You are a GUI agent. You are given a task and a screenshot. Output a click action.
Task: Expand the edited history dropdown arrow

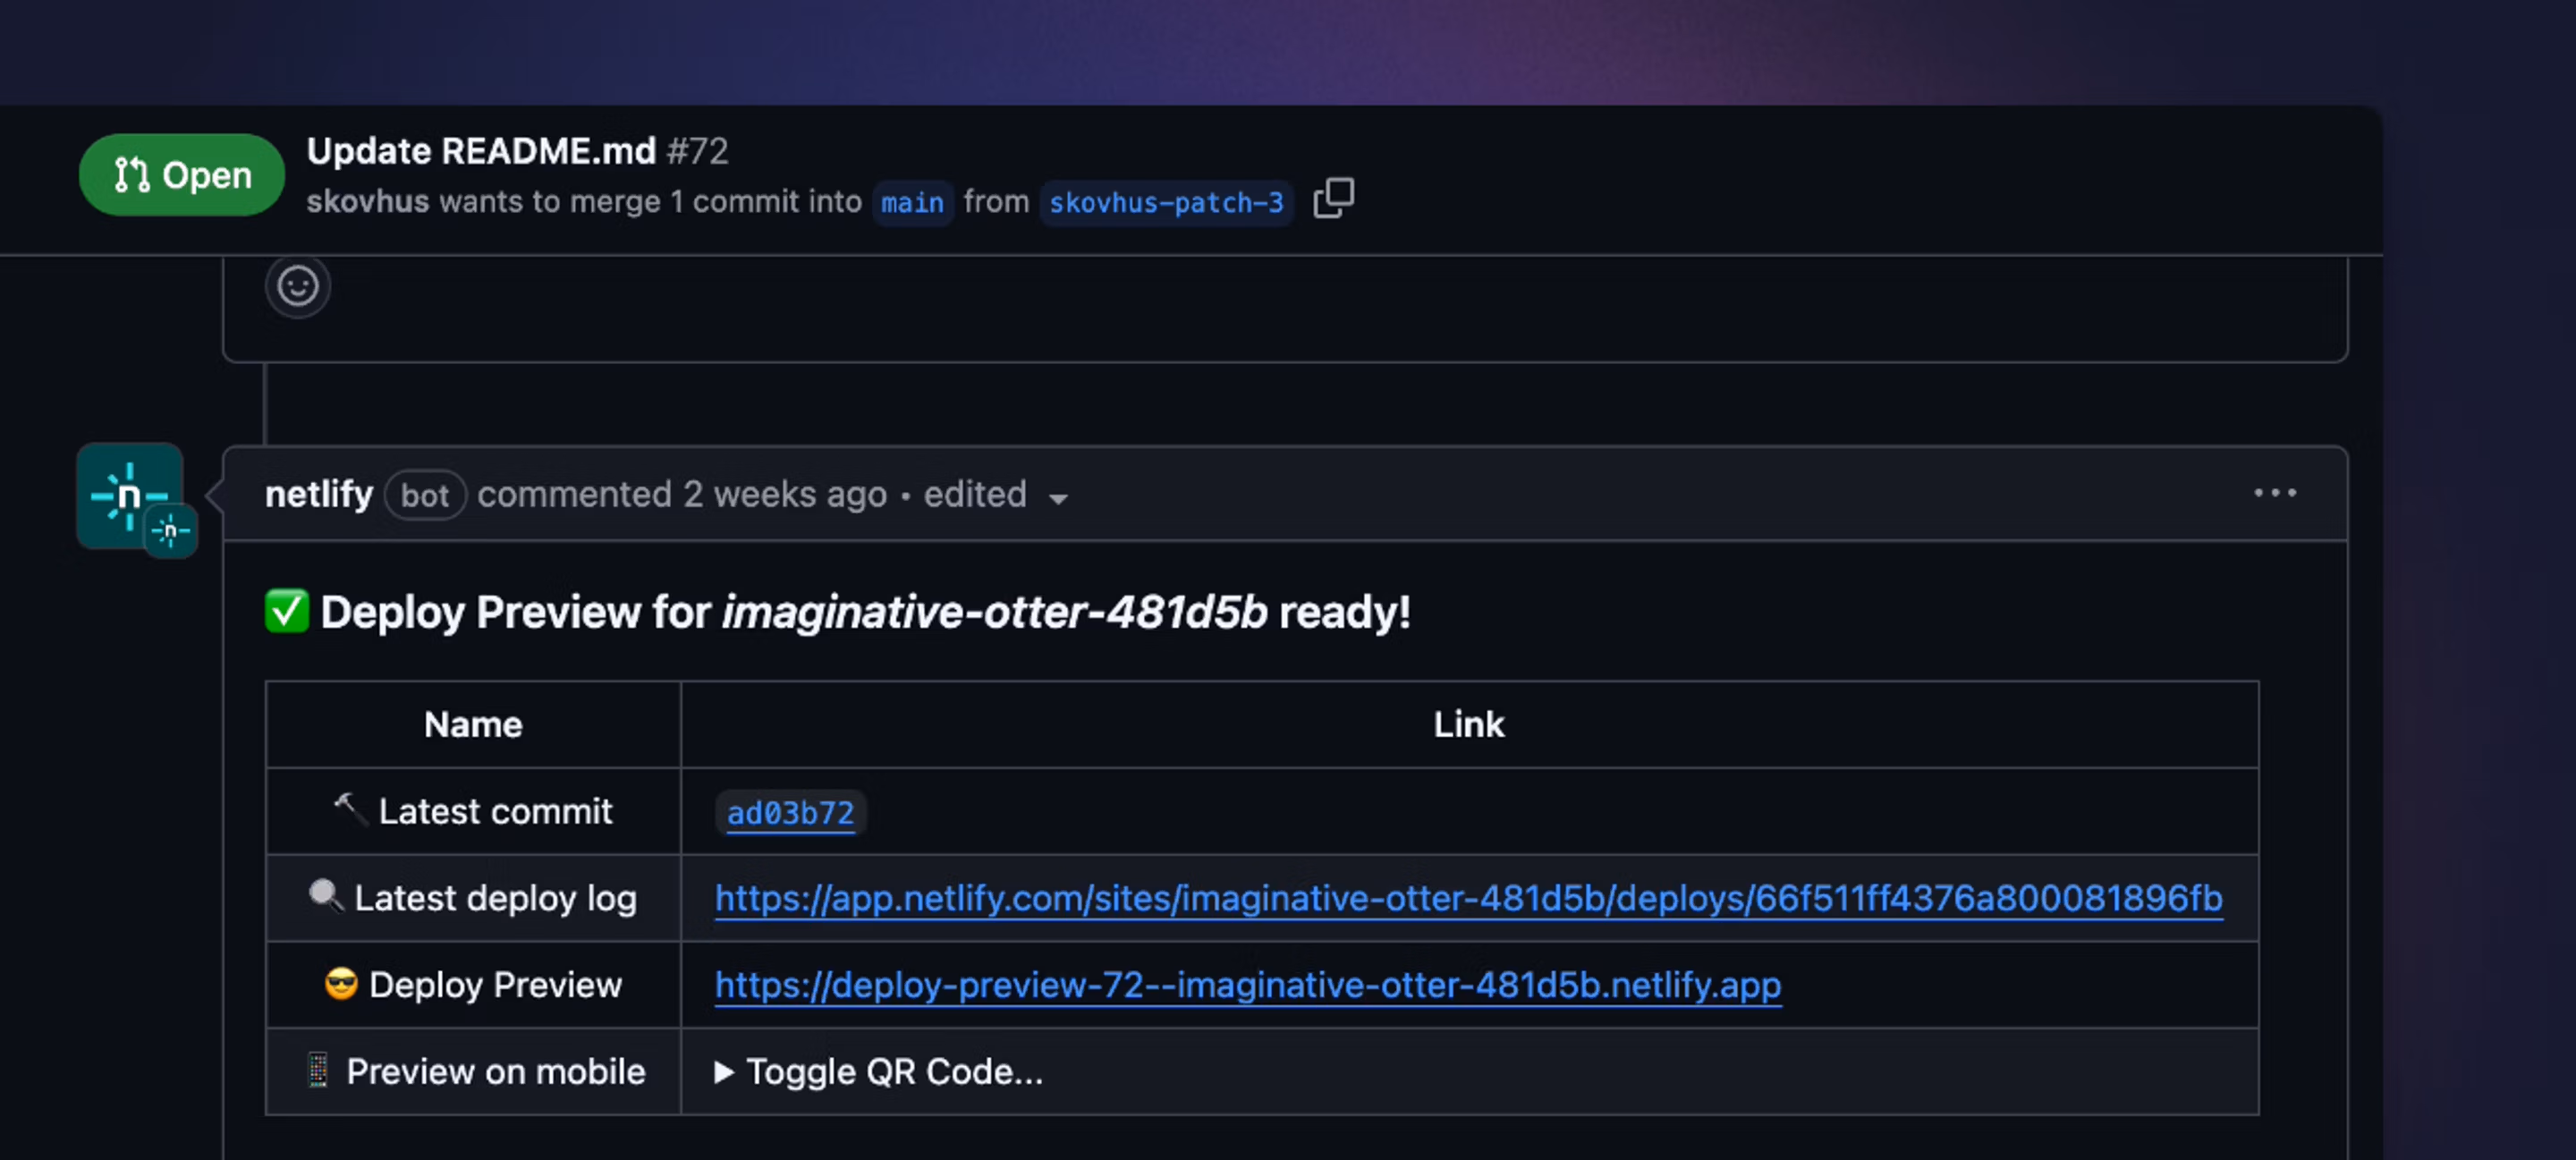(1058, 498)
